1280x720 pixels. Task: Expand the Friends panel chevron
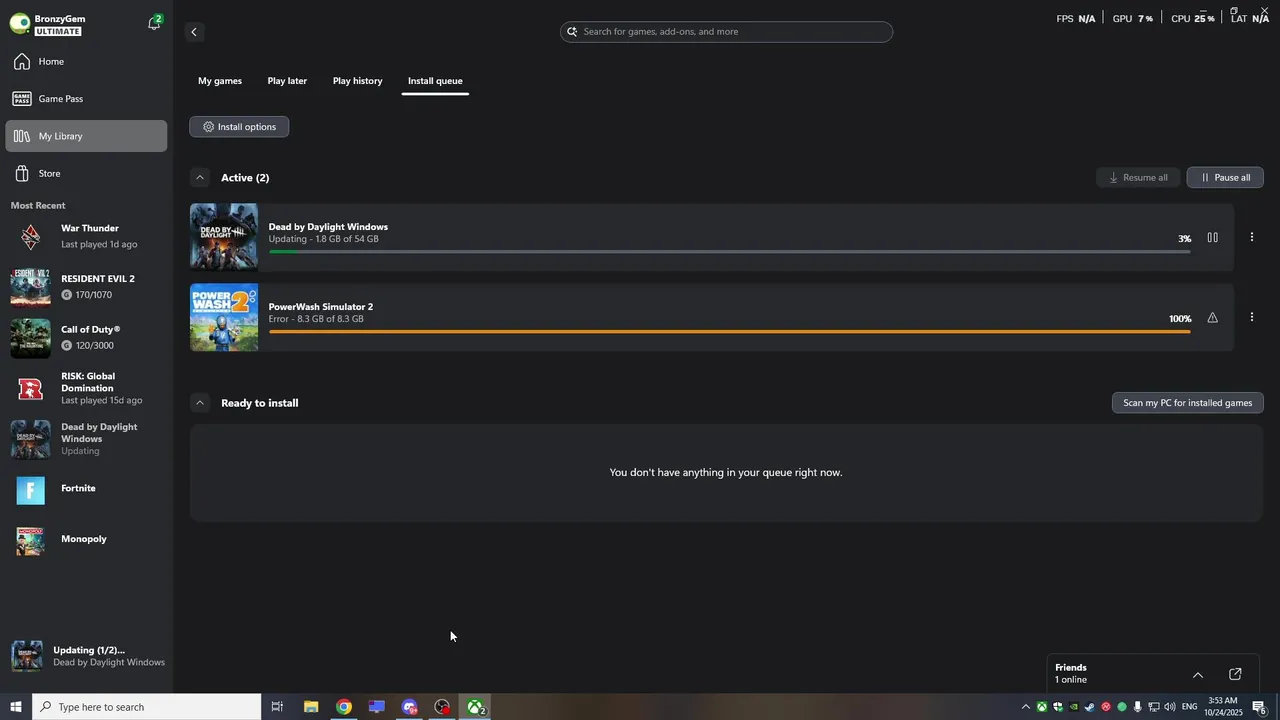click(1198, 675)
